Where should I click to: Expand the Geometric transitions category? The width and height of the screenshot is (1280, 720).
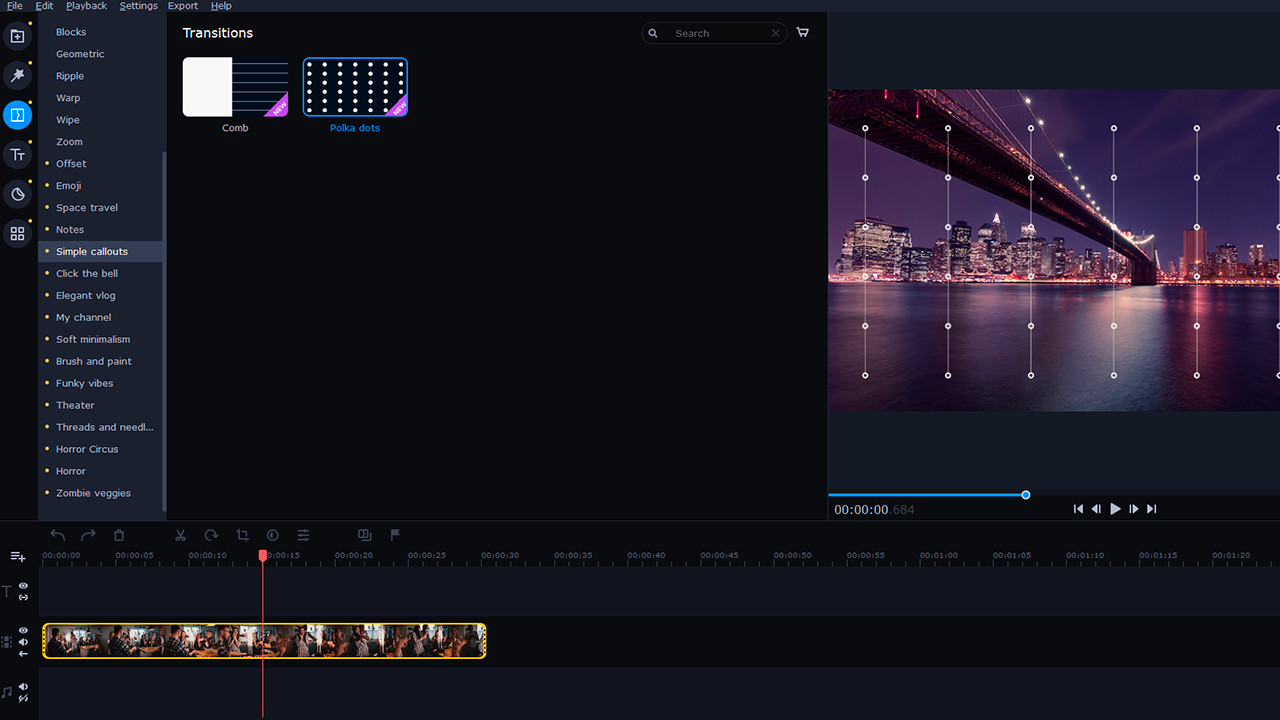click(79, 53)
